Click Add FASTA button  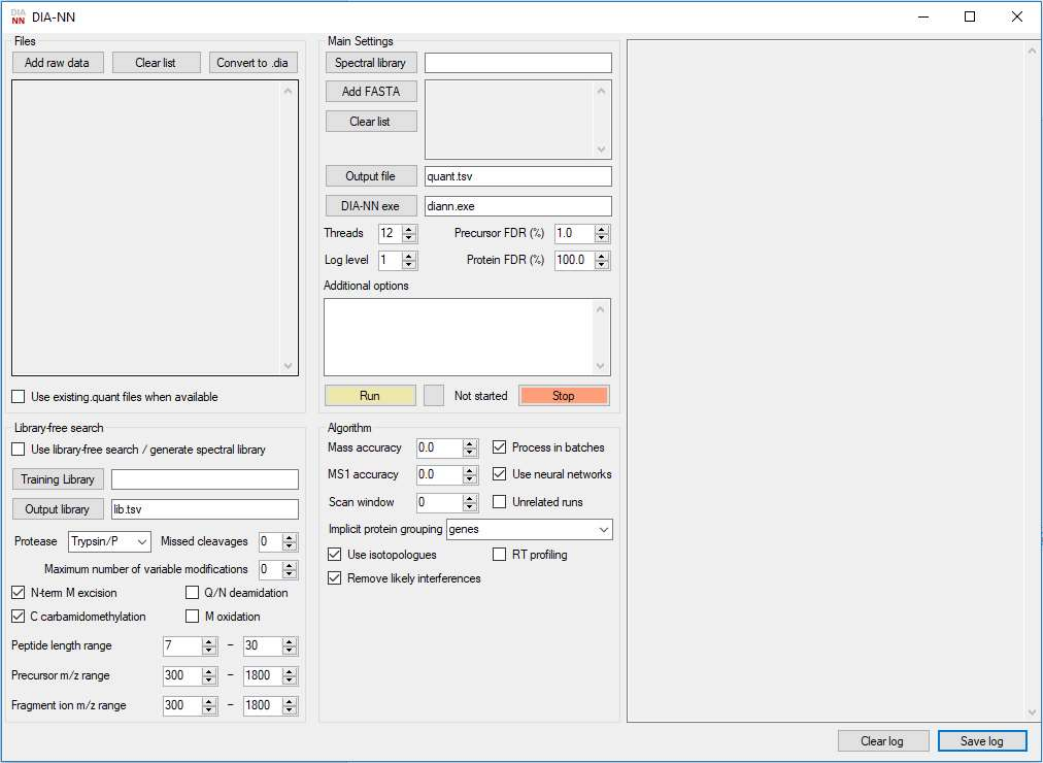371,92
